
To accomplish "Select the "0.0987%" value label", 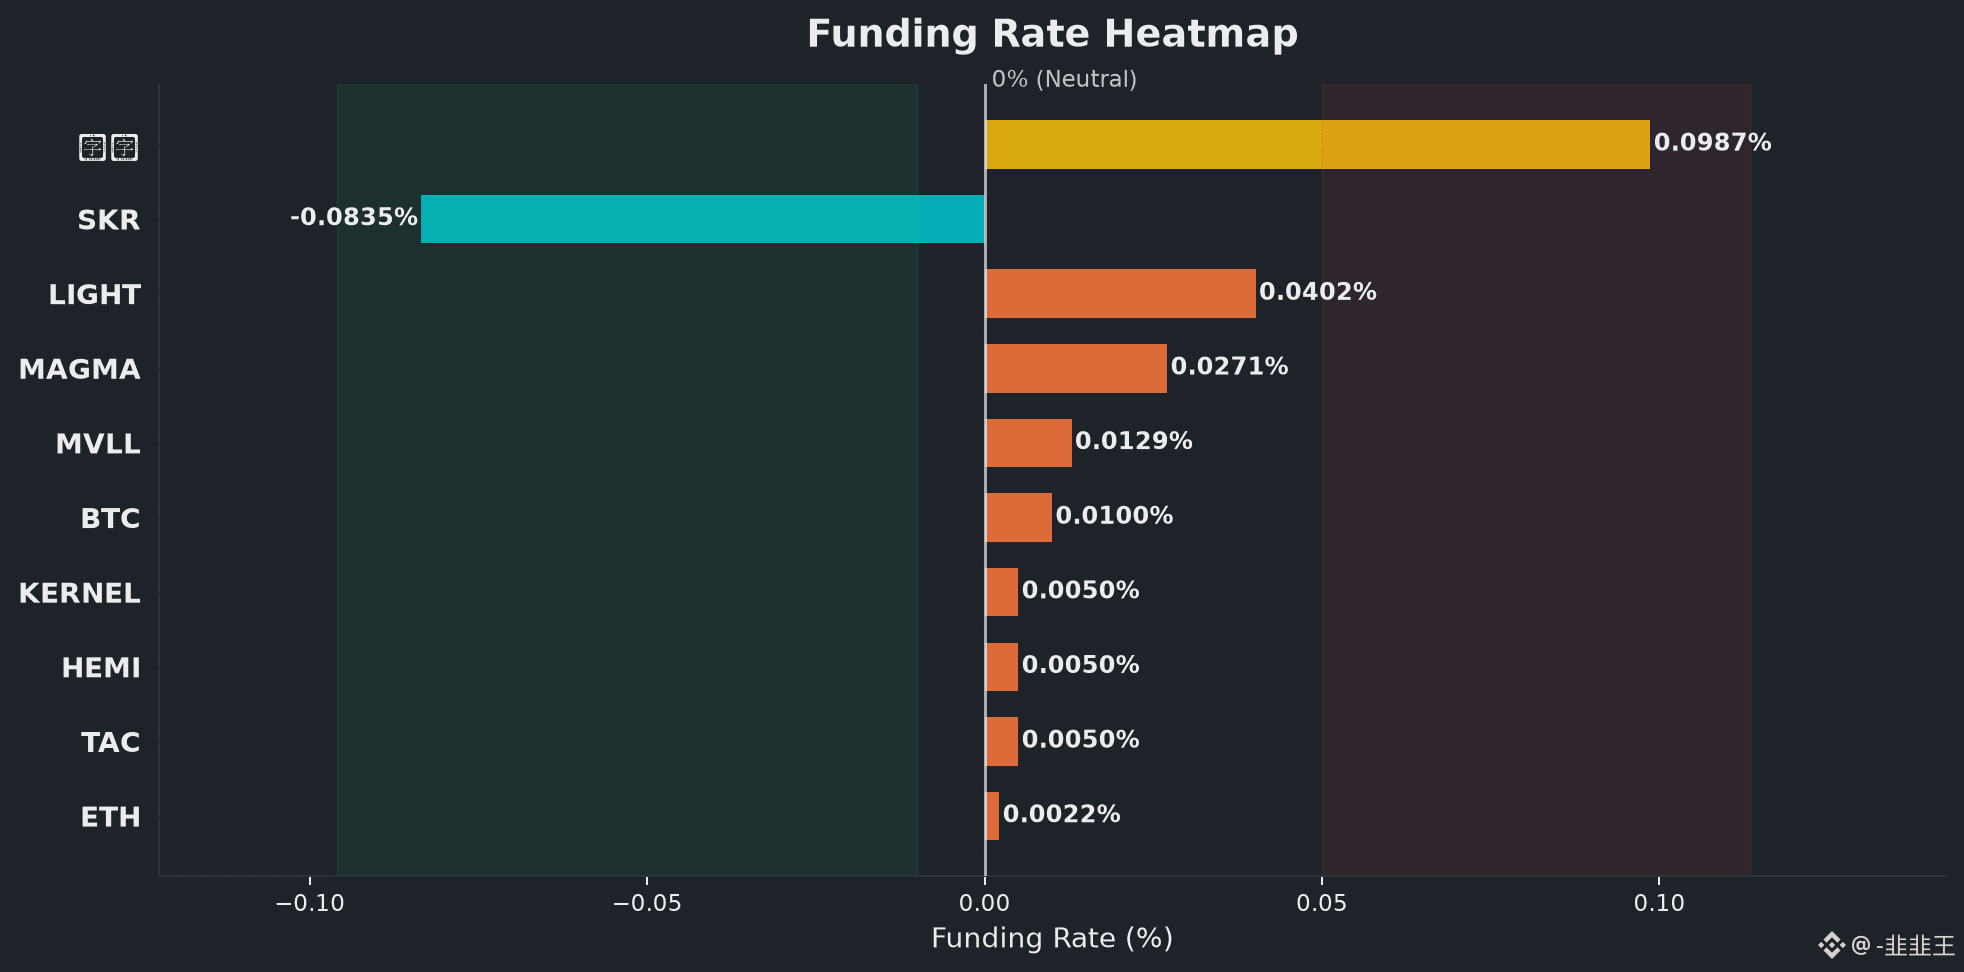I will tap(1712, 142).
